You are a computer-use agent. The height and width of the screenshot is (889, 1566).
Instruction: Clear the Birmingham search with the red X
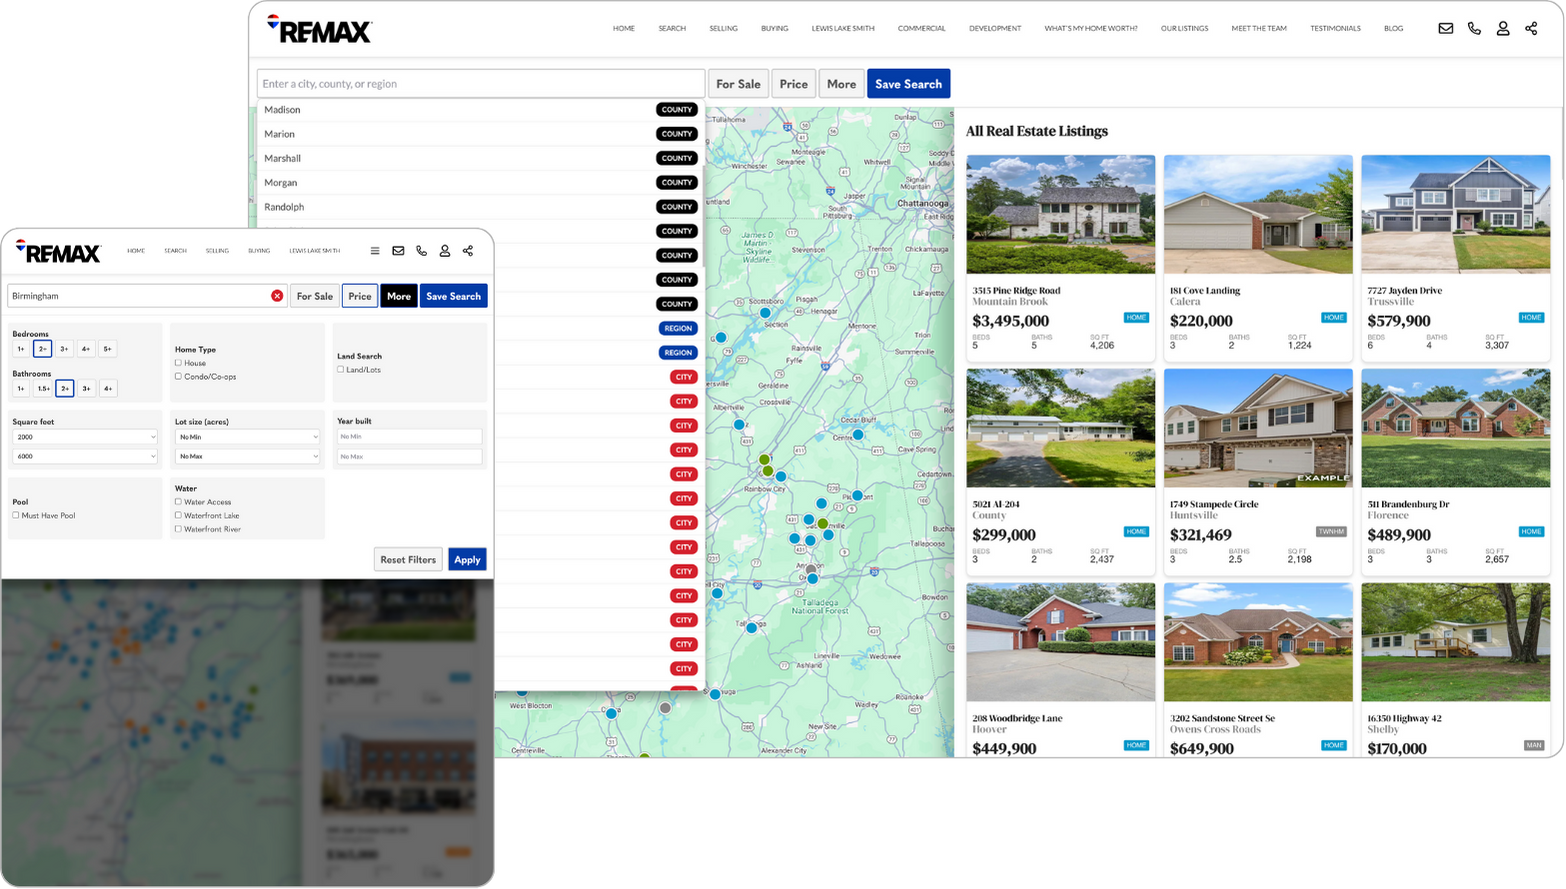[277, 296]
